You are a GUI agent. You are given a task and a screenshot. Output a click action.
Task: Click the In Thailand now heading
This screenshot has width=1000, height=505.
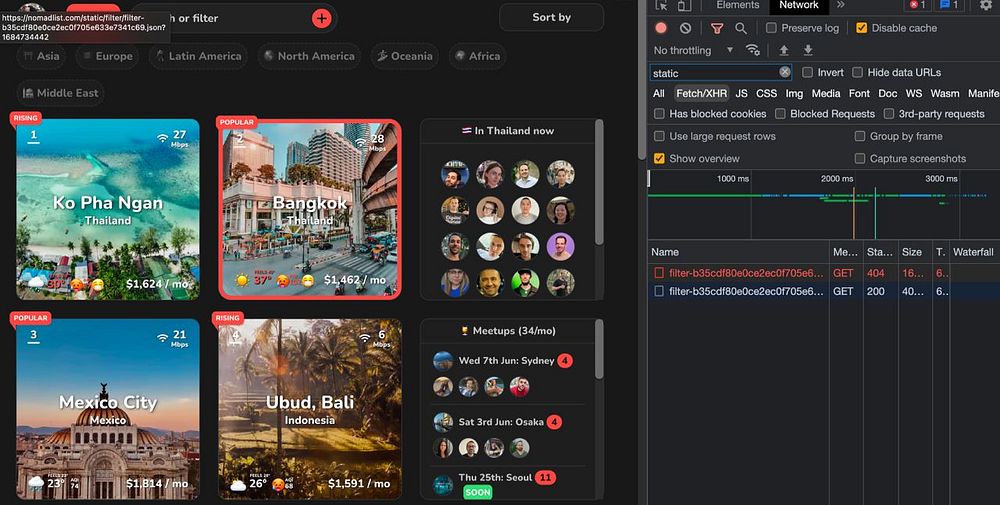tap(508, 131)
